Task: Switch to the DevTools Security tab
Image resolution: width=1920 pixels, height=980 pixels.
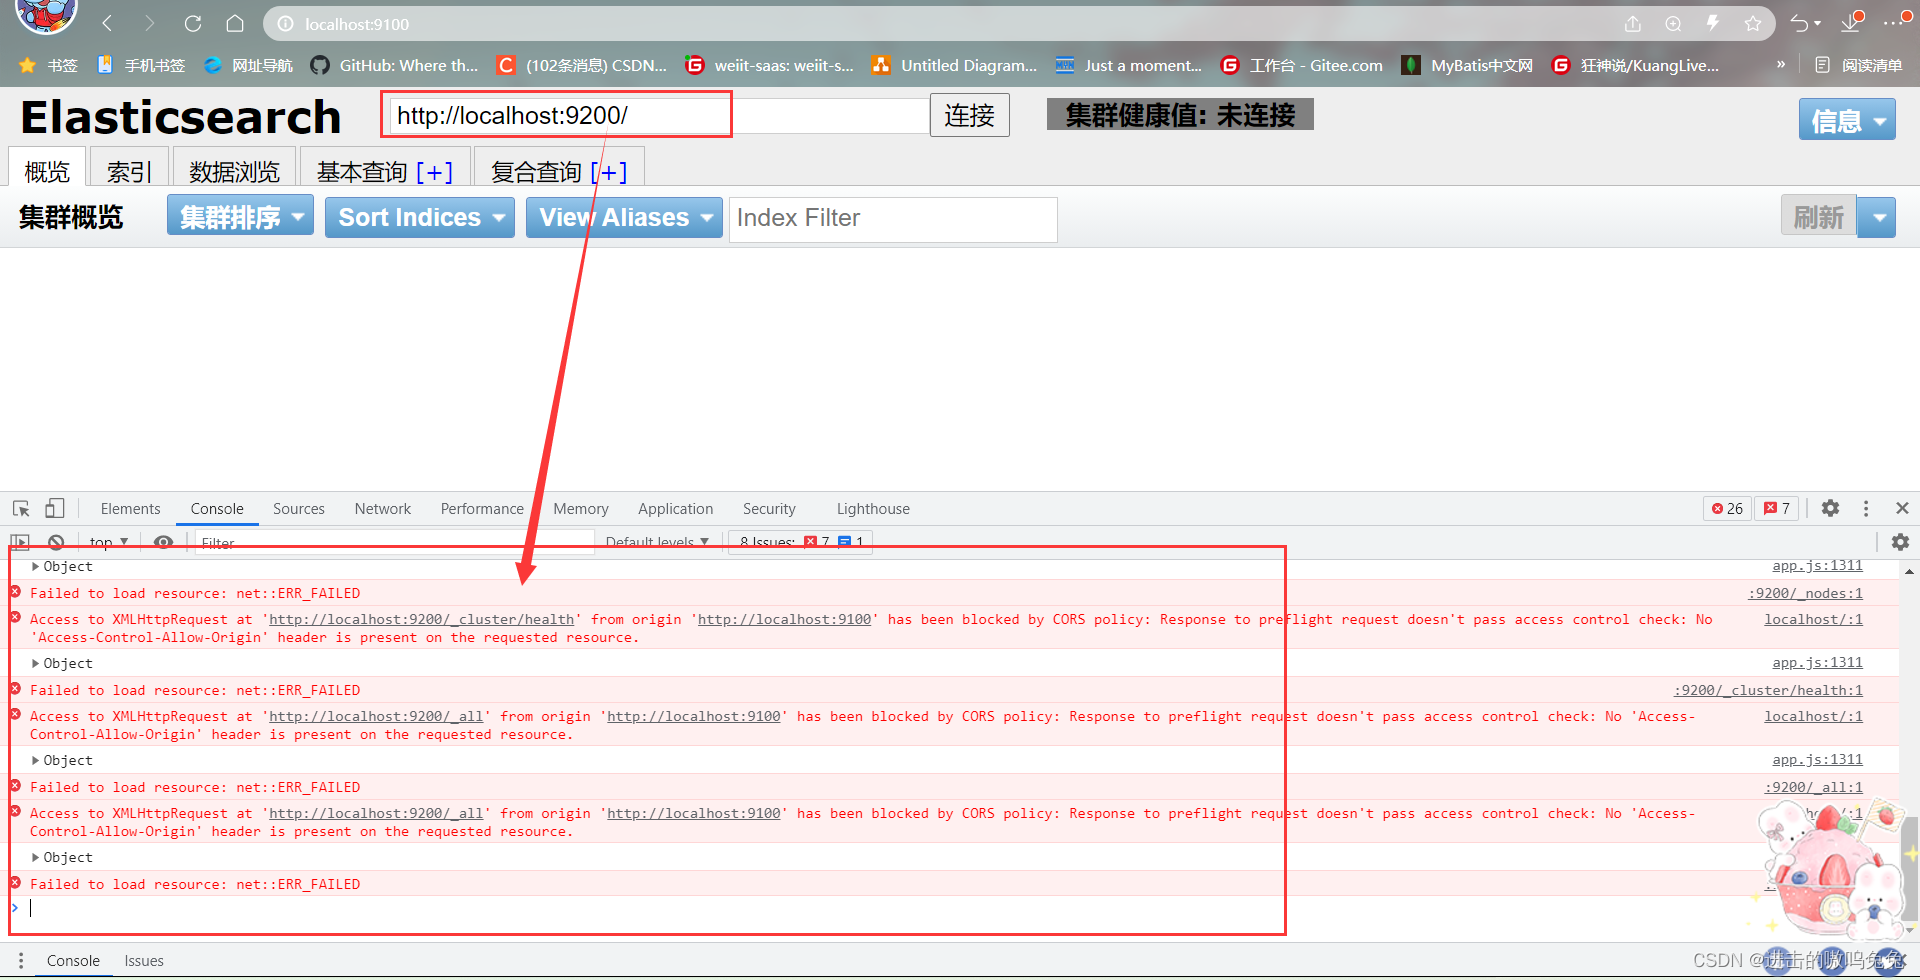Action: click(x=769, y=508)
